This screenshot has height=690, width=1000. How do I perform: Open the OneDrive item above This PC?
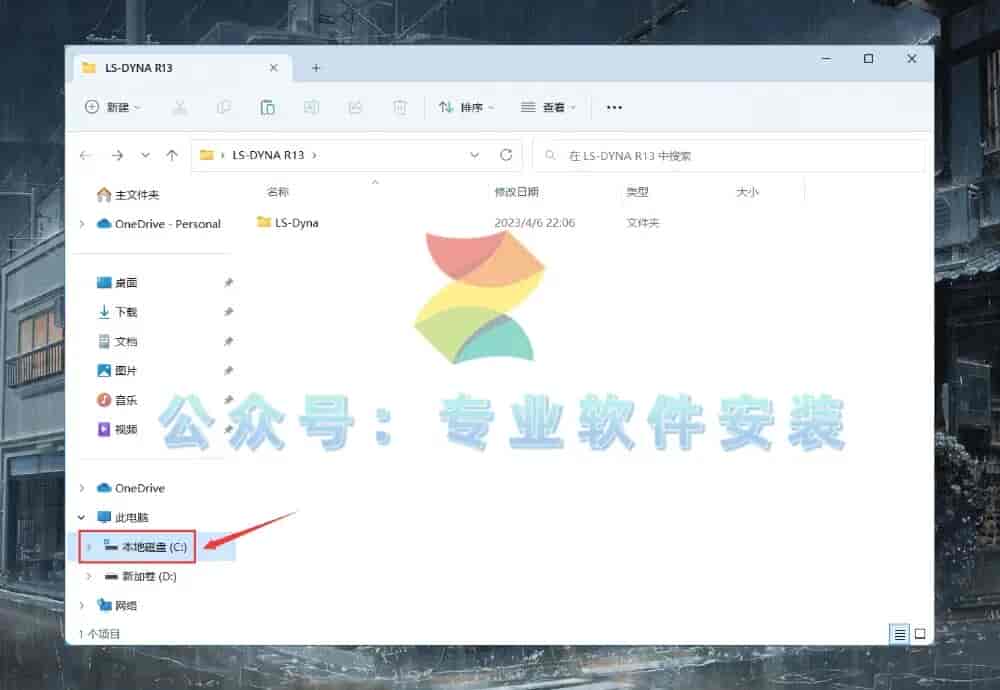(130, 488)
